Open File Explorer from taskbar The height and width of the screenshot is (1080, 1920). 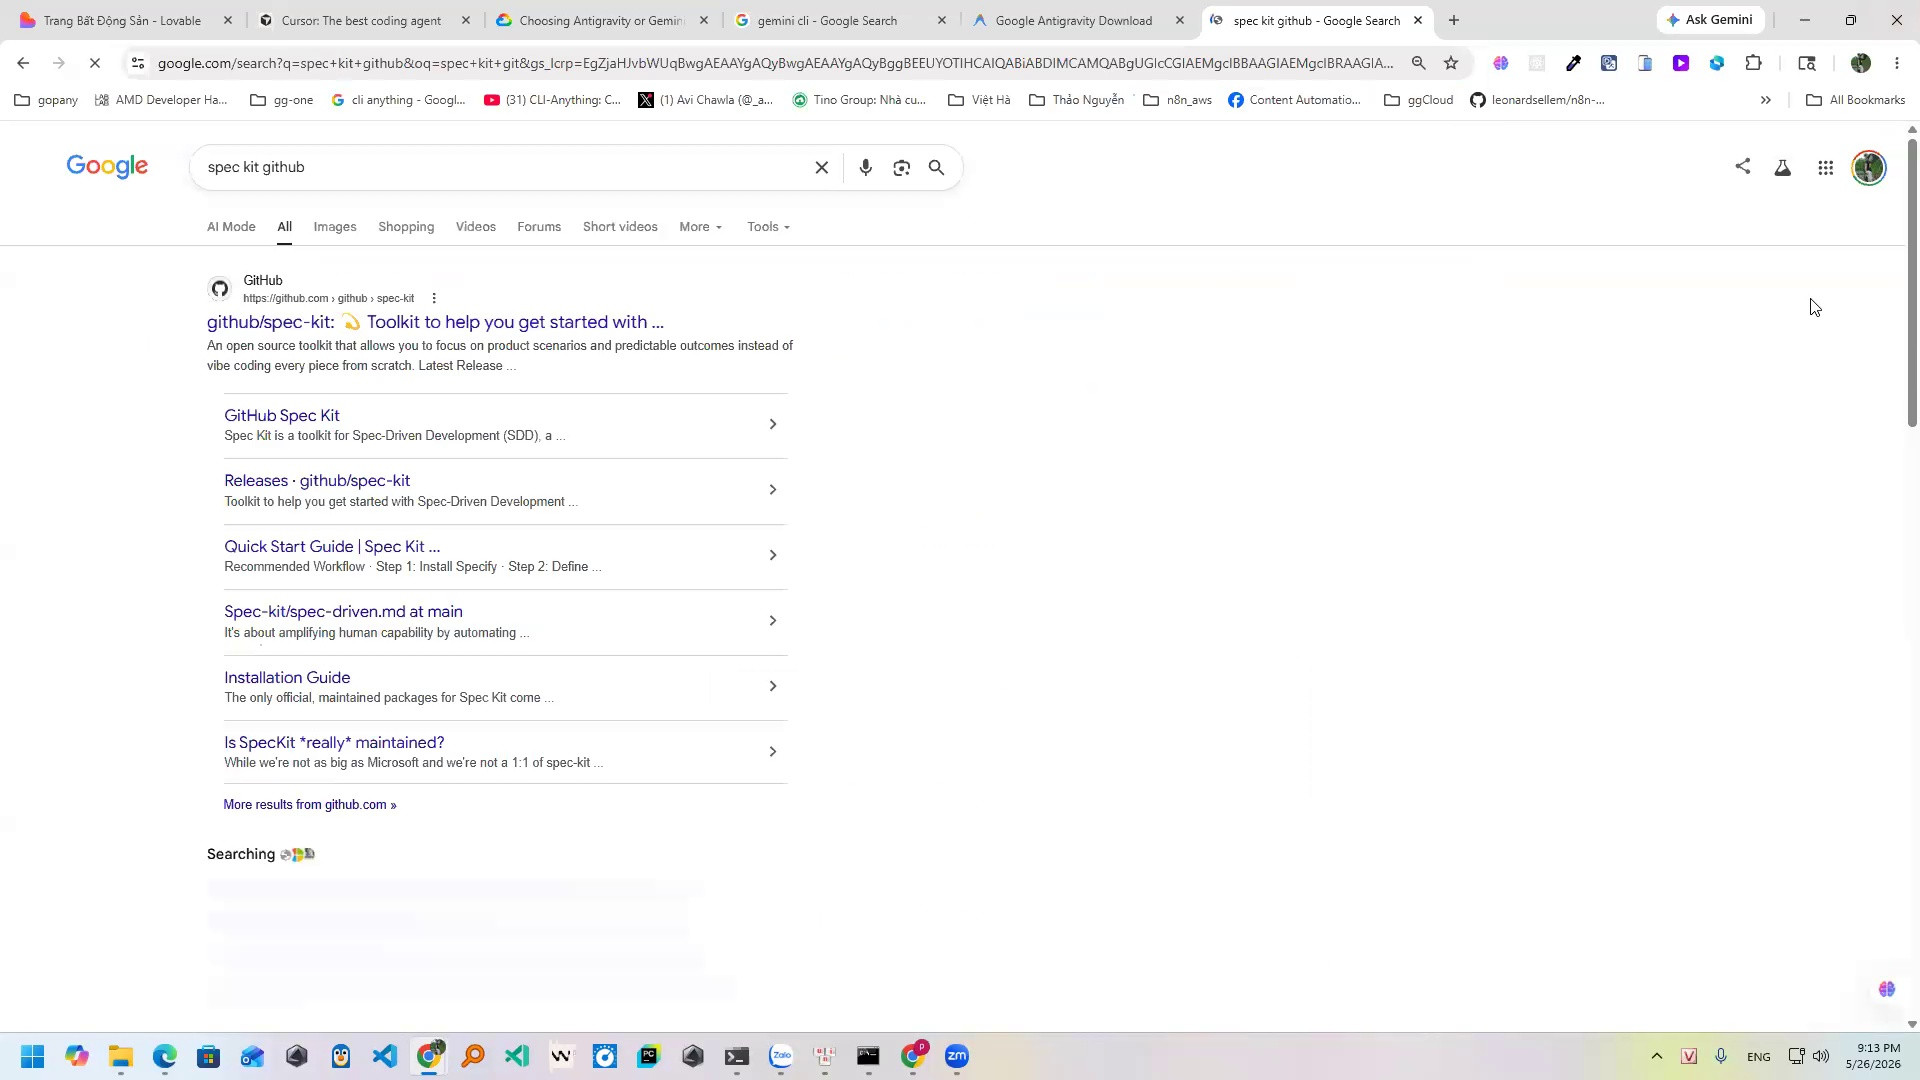click(x=121, y=1056)
